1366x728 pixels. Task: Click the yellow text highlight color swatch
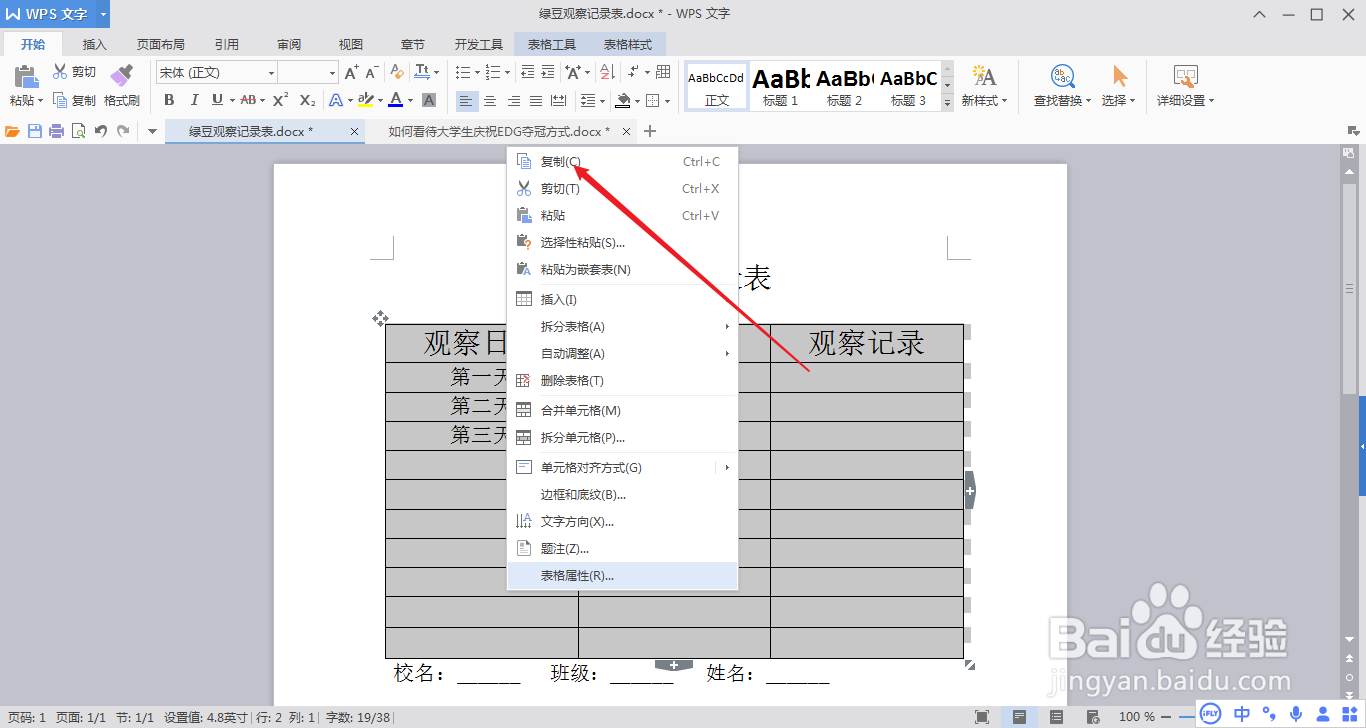[366, 100]
